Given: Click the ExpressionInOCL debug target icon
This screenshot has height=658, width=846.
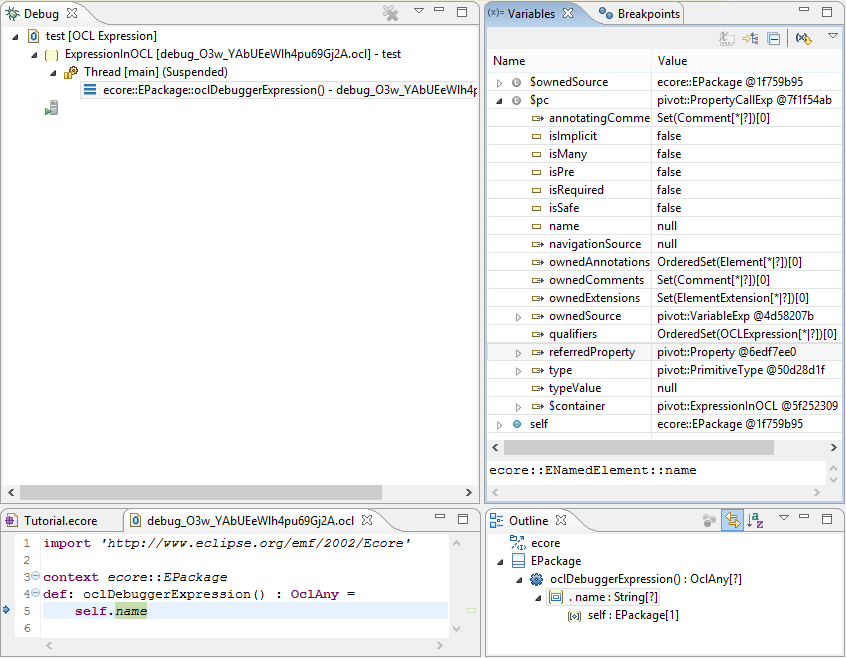Looking at the screenshot, I should click(x=52, y=54).
